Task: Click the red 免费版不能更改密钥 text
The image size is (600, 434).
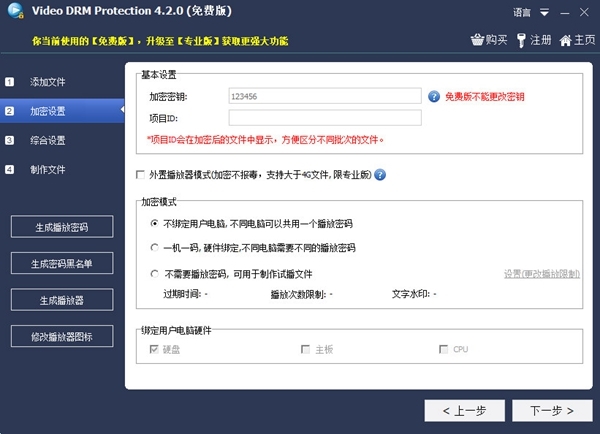Action: [x=484, y=96]
